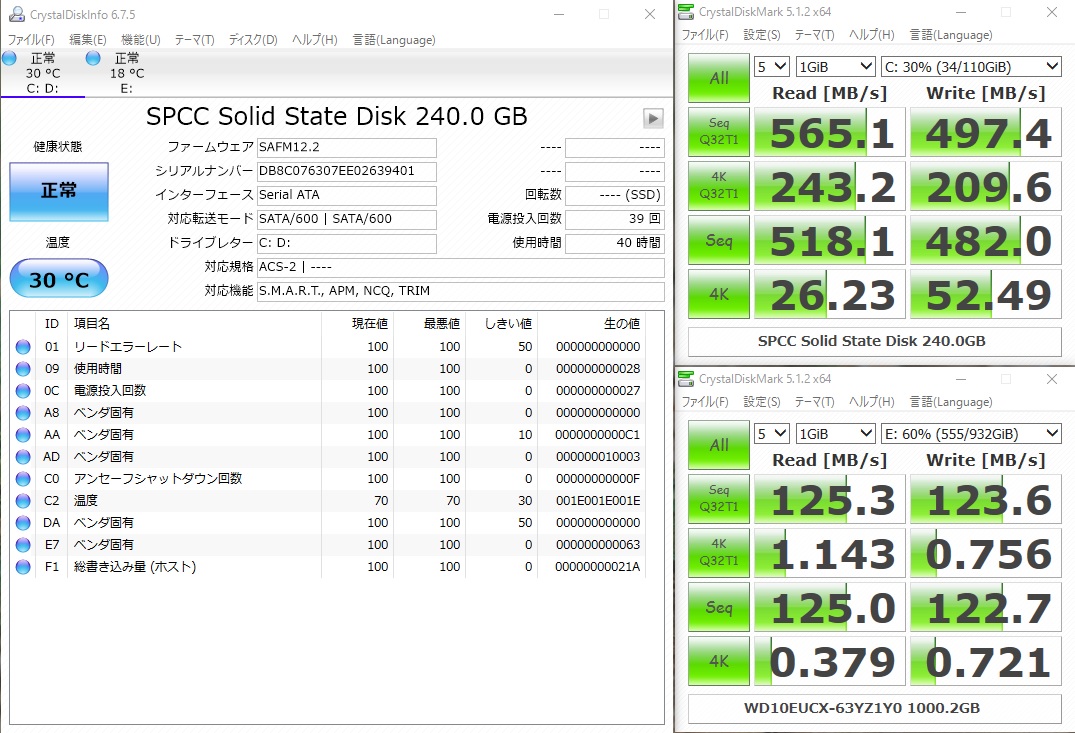Click status orb for ID 01 row

[x=23, y=347]
